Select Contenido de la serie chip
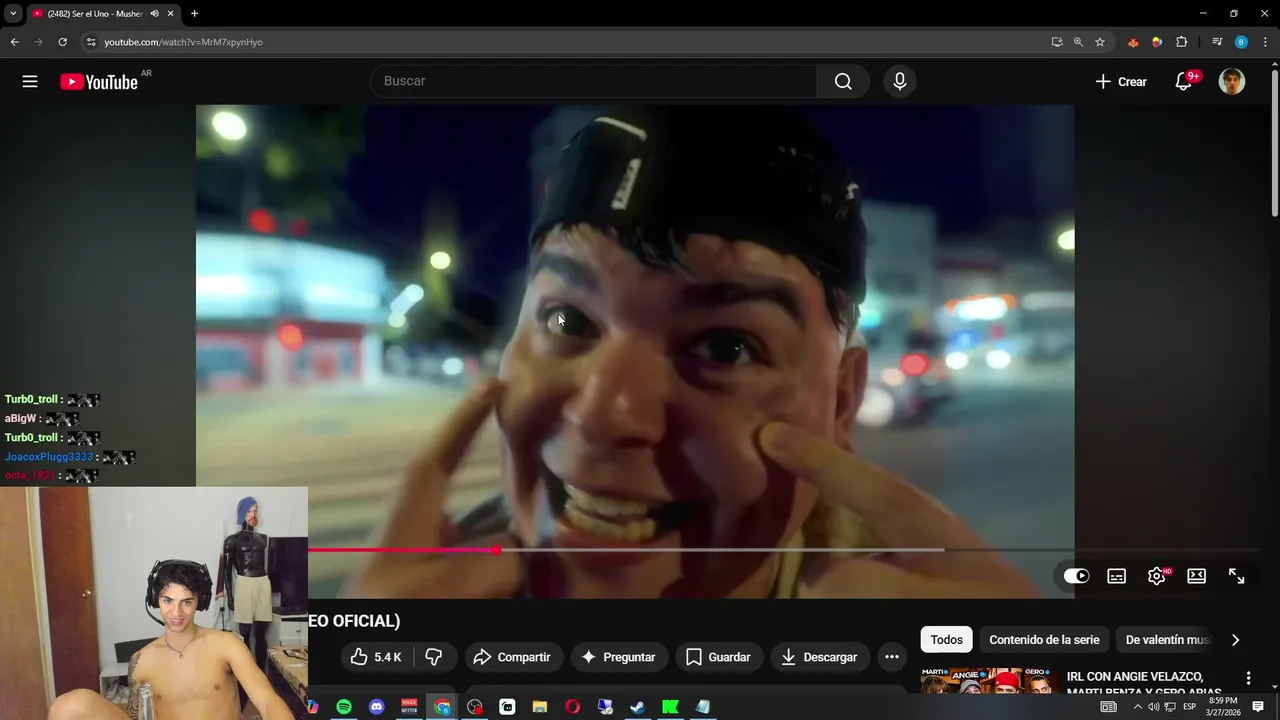The height and width of the screenshot is (720, 1280). tap(1044, 640)
